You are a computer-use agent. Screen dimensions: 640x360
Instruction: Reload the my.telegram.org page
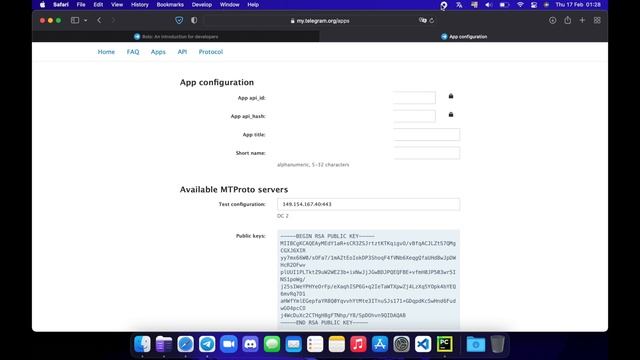(x=432, y=20)
